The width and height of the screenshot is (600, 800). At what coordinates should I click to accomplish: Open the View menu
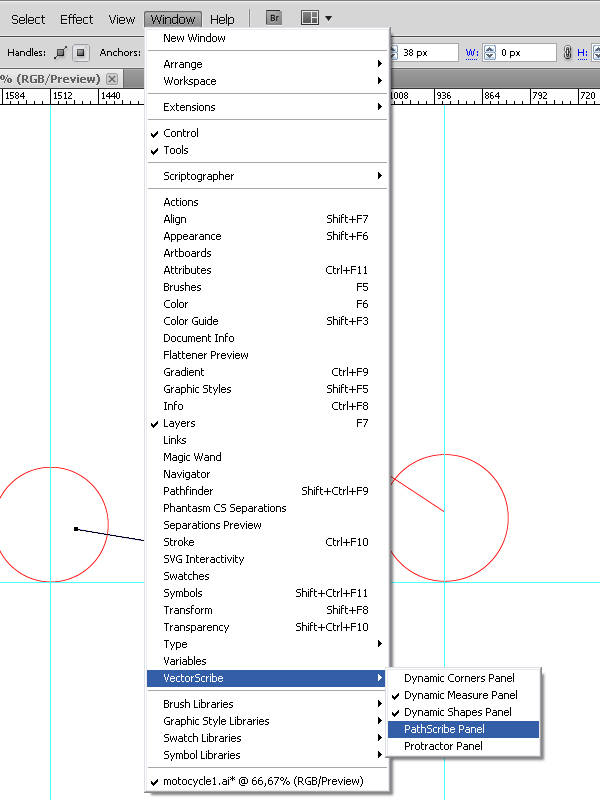pos(121,19)
